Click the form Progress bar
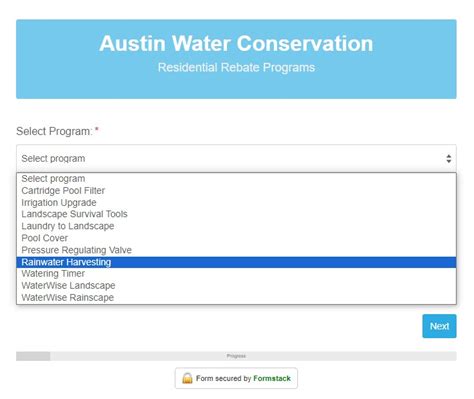This screenshot has height=399, width=474. (x=236, y=356)
